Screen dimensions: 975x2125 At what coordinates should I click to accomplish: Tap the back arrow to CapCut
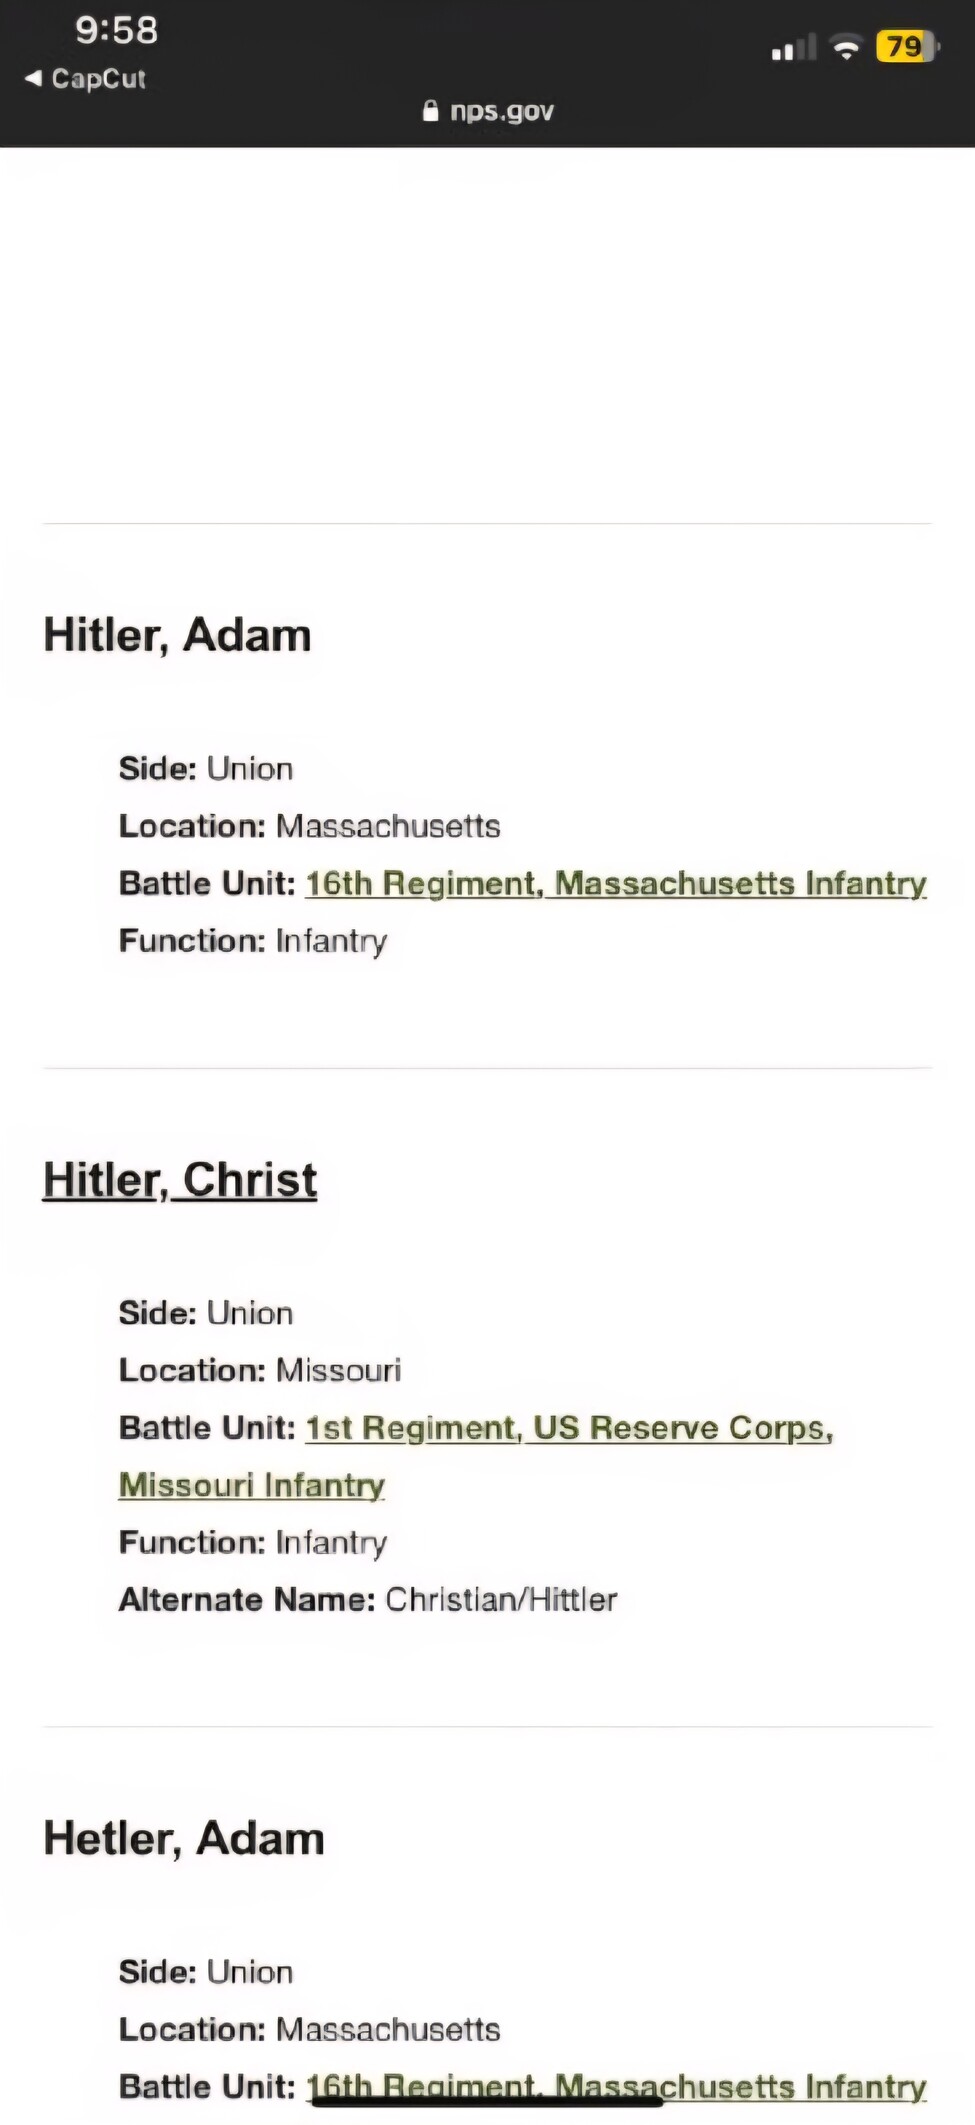pos(33,78)
